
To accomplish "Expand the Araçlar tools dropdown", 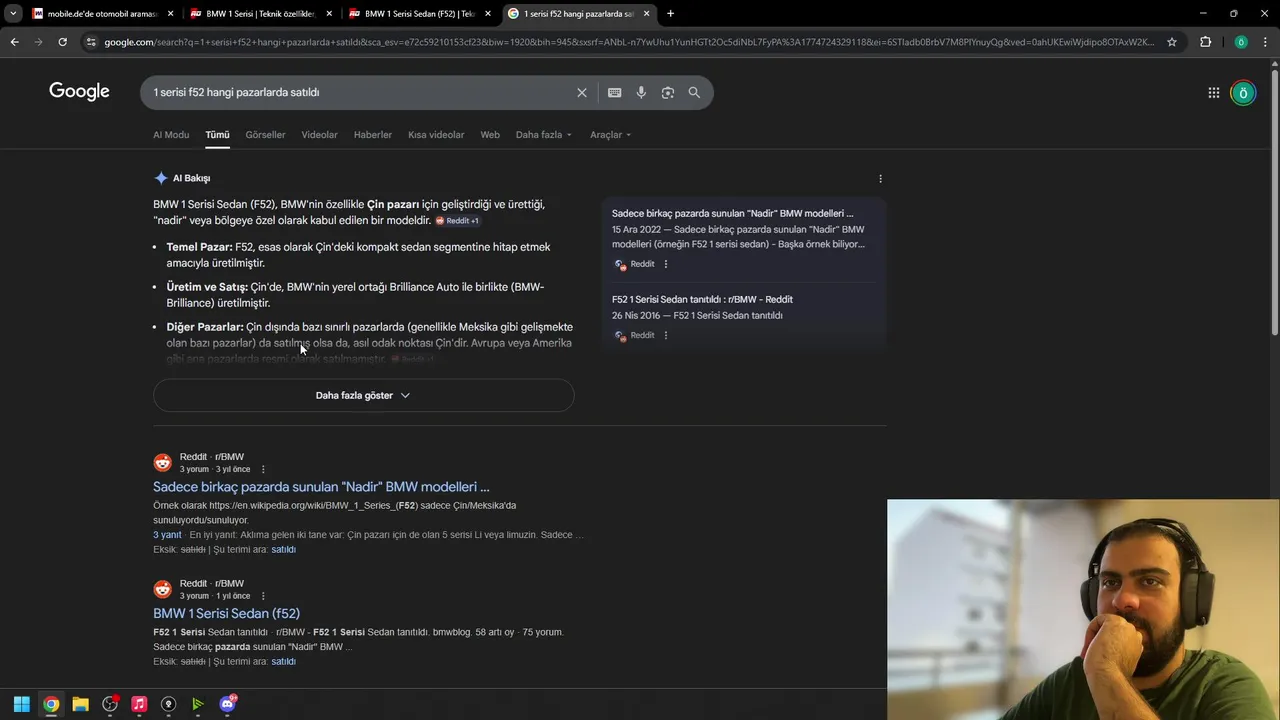I will 610,135.
